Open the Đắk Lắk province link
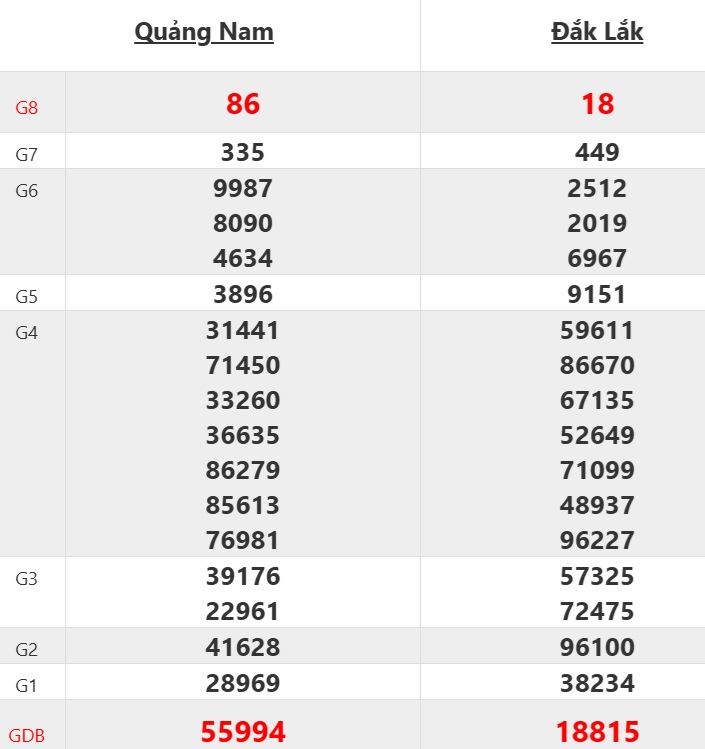This screenshot has height=749, width=705. tap(597, 32)
